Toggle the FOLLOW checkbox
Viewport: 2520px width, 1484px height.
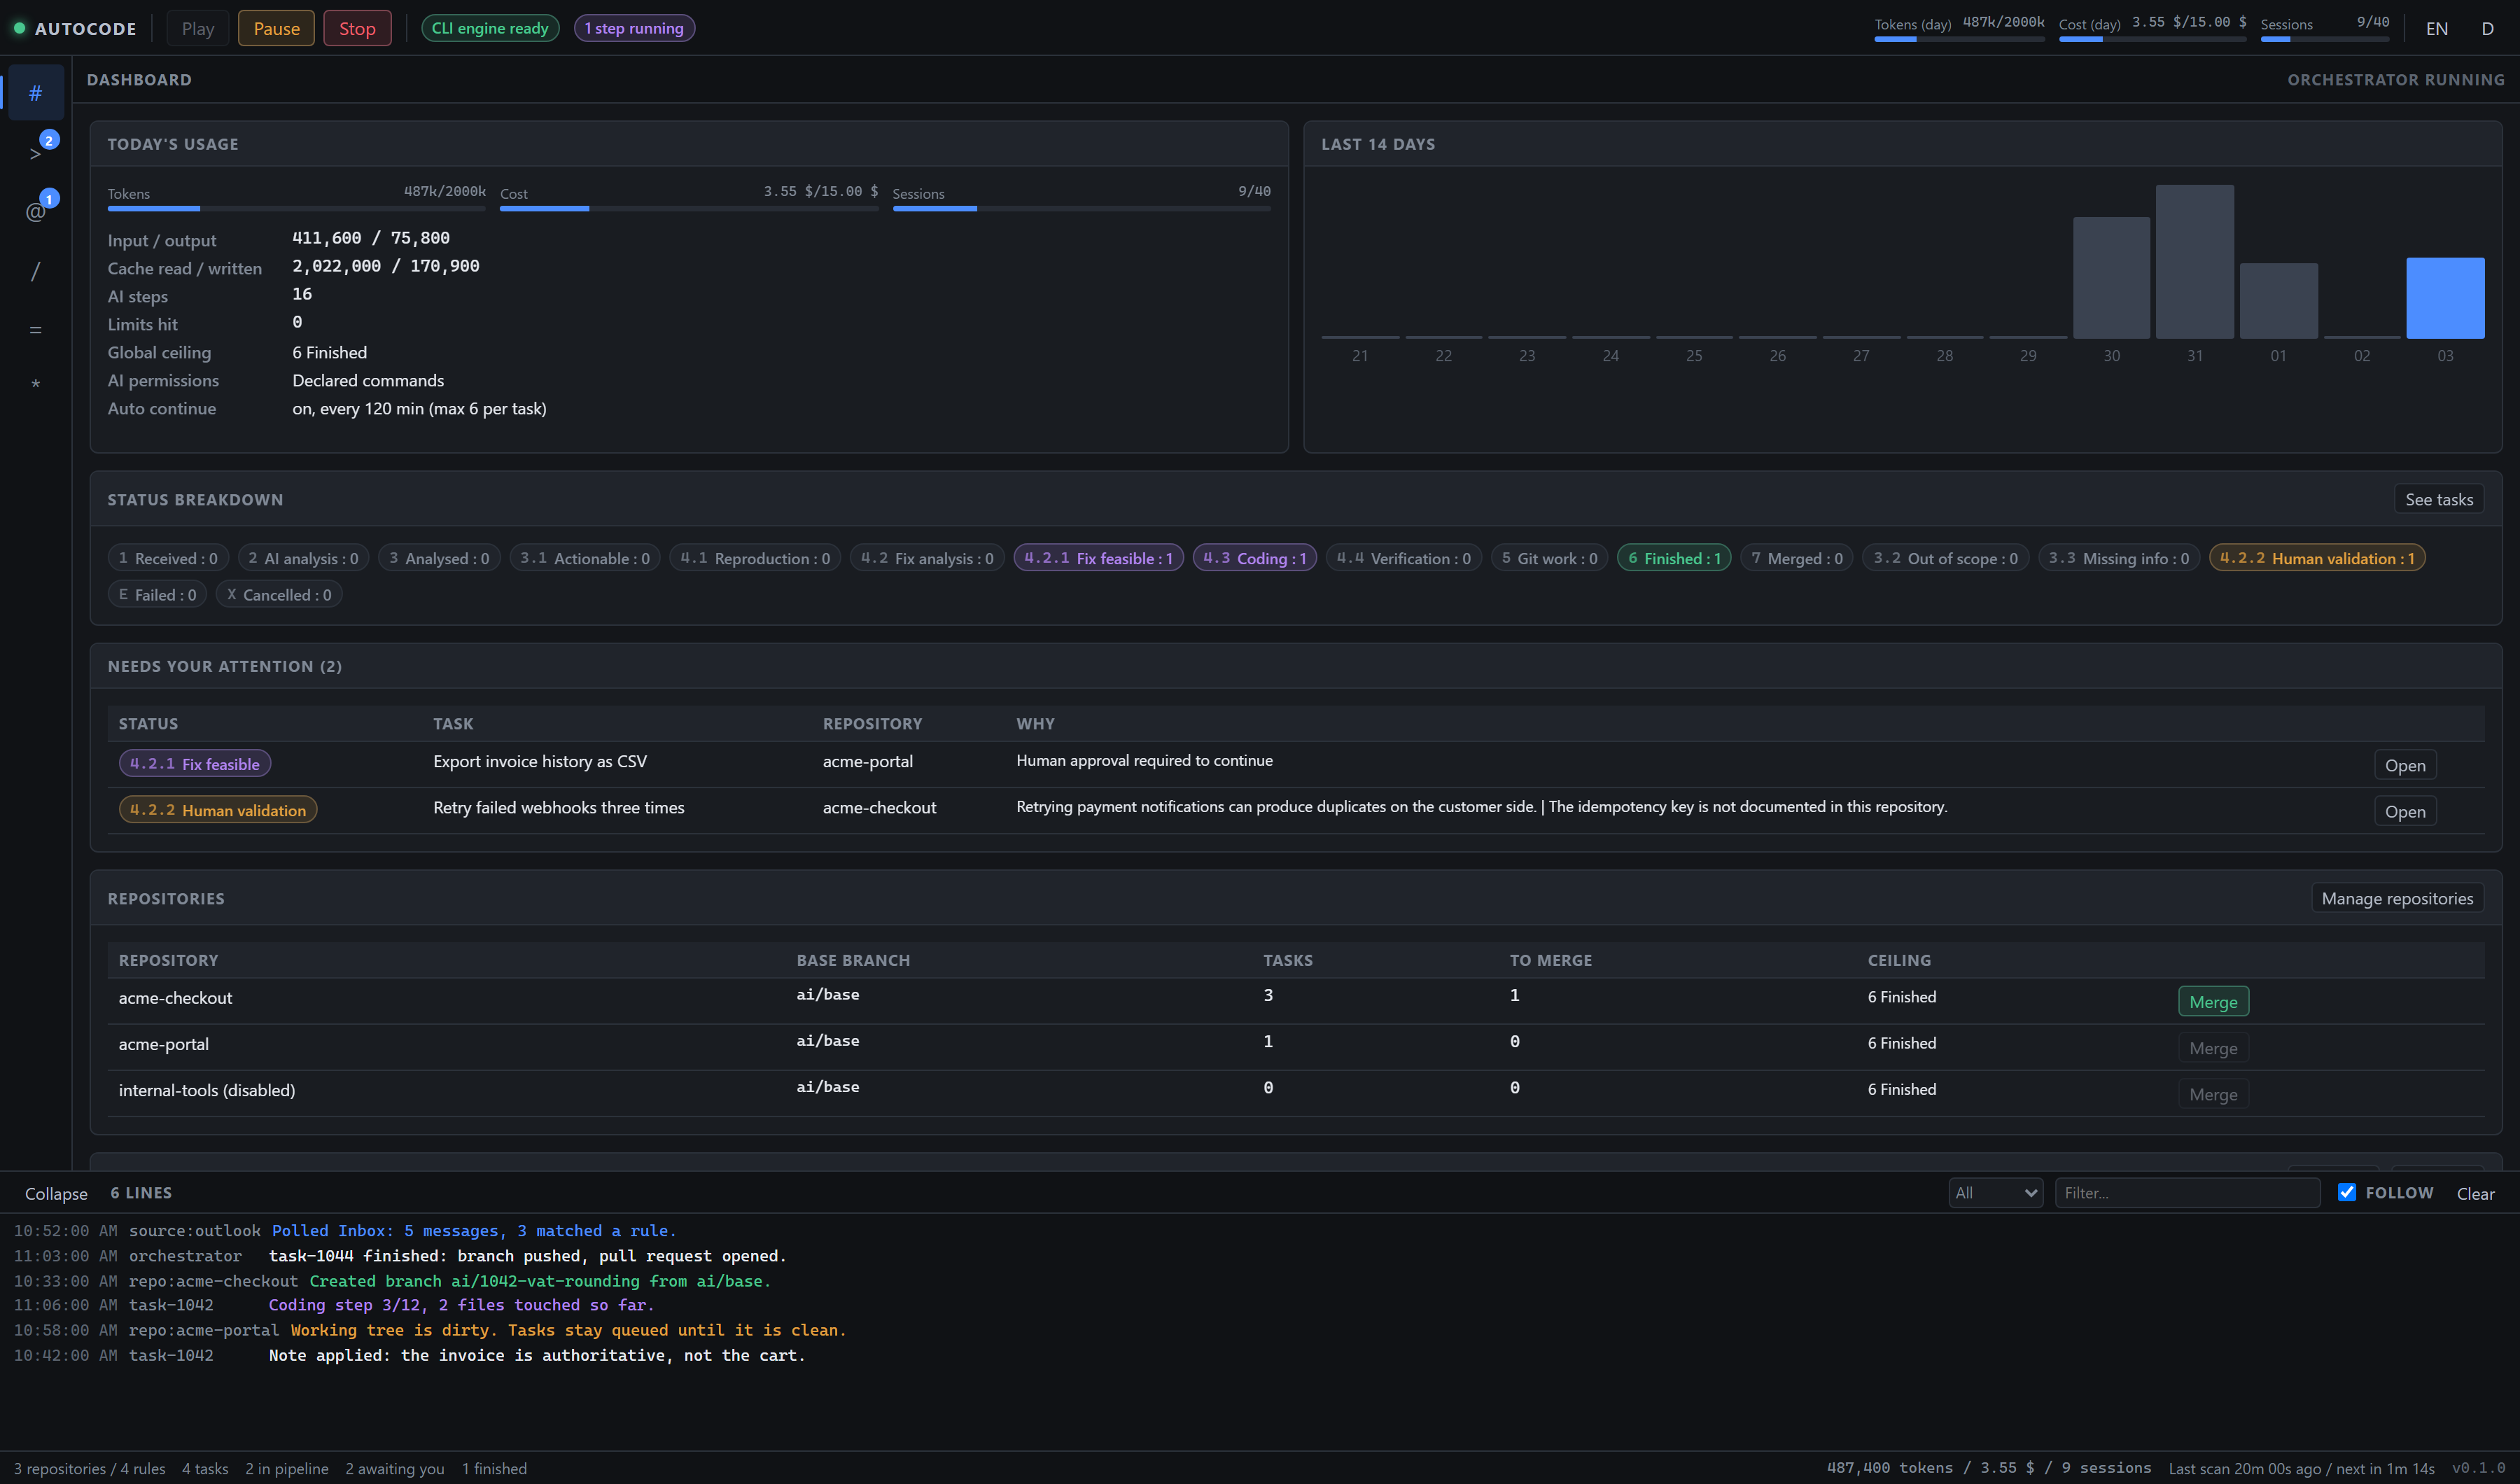coord(2347,1192)
